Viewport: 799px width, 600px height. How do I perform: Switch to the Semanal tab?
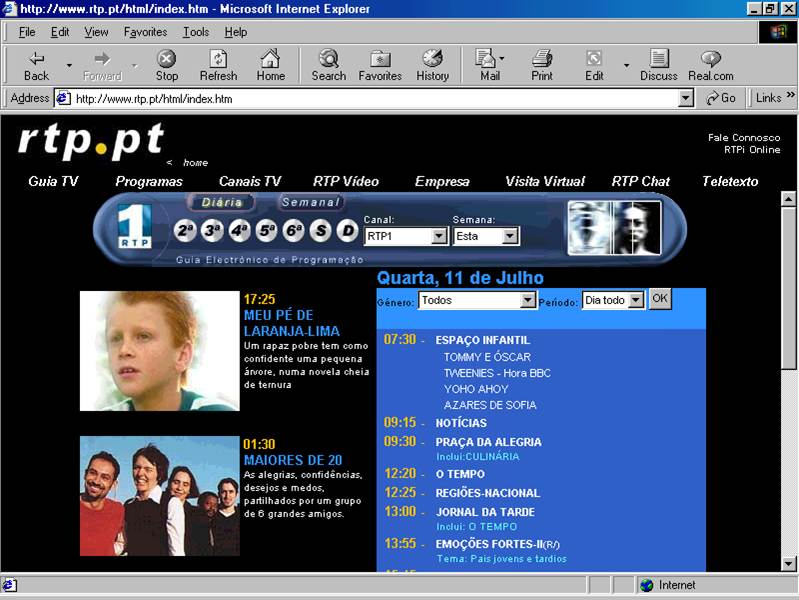click(x=311, y=202)
